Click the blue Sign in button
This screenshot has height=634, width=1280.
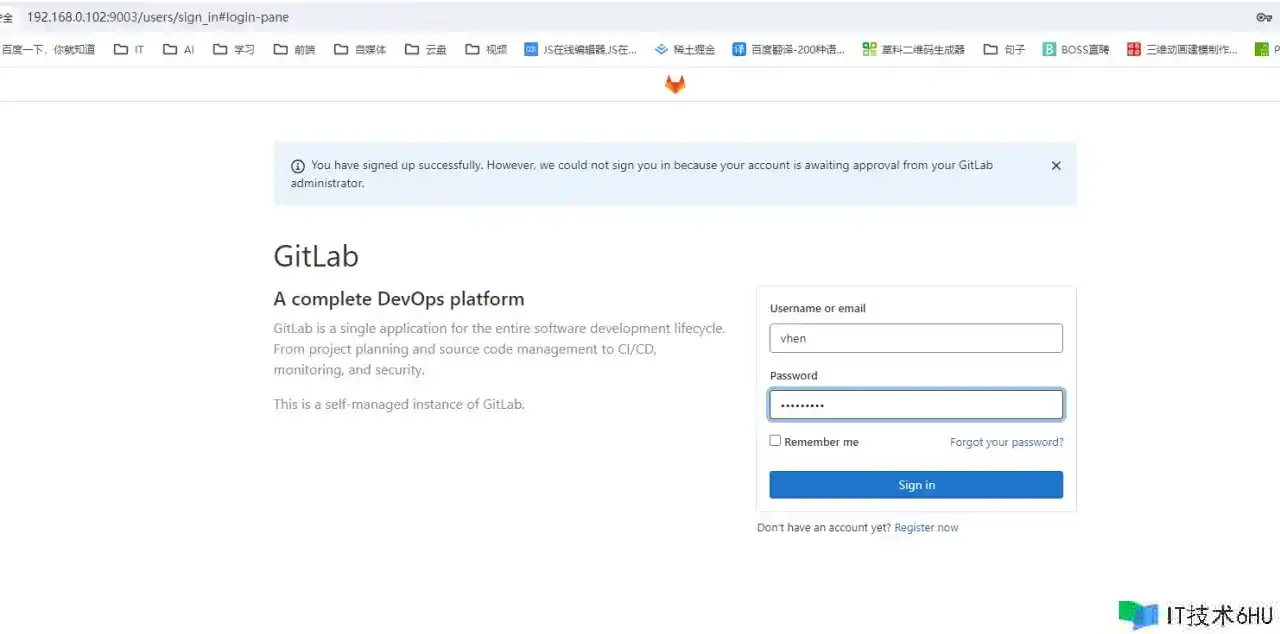(916, 485)
